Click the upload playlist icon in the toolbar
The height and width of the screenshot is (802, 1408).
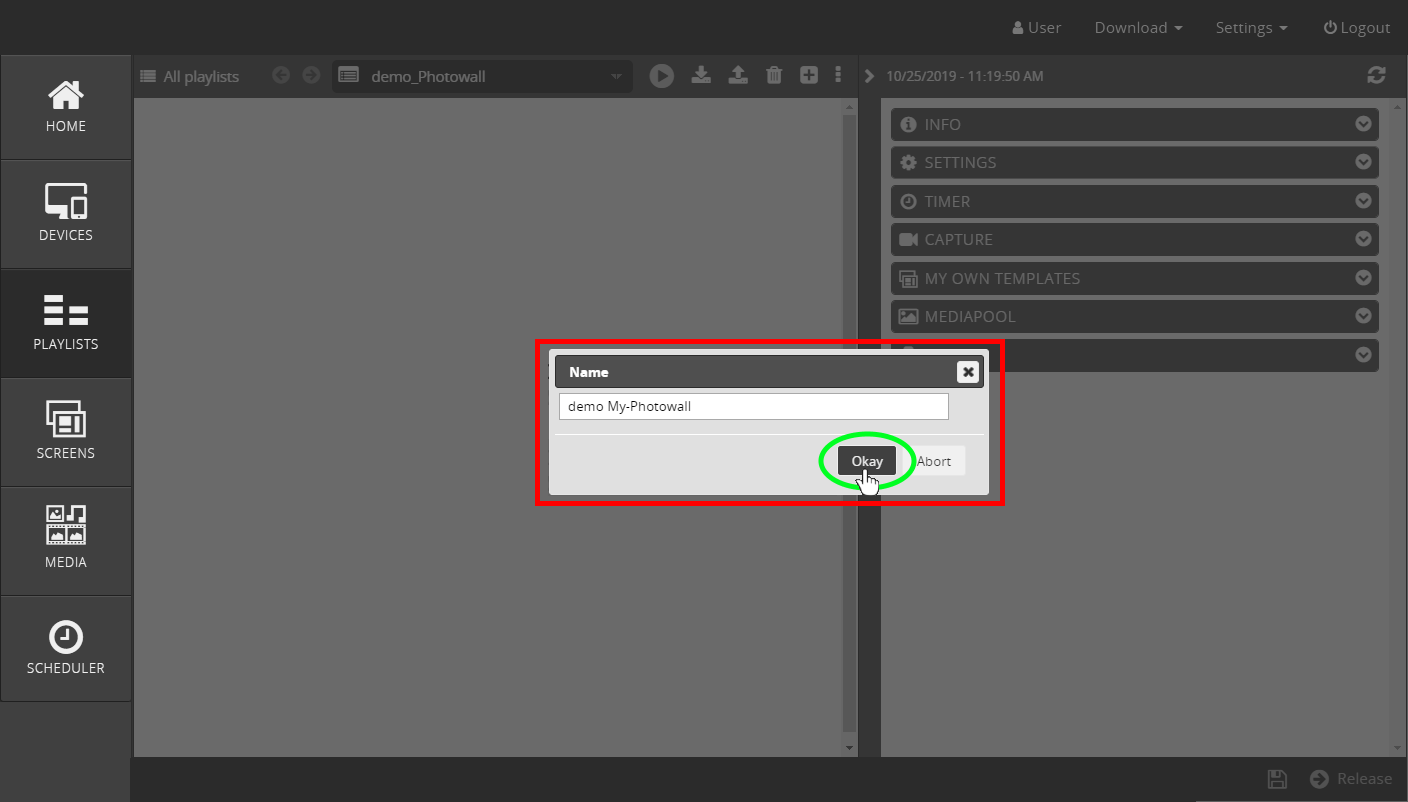[x=738, y=75]
